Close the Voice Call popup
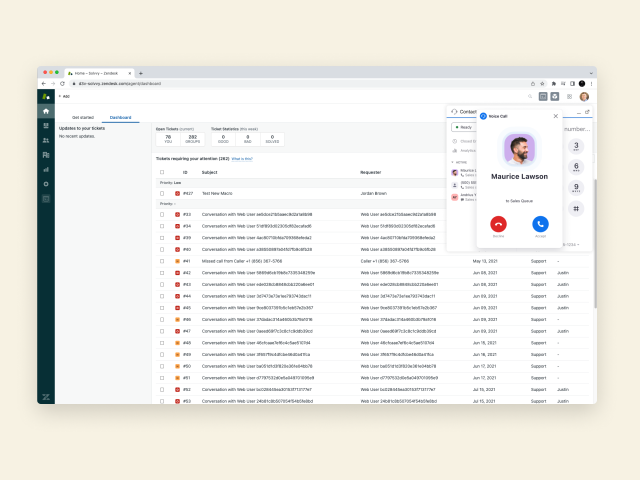This screenshot has width=640, height=480. pos(556,116)
